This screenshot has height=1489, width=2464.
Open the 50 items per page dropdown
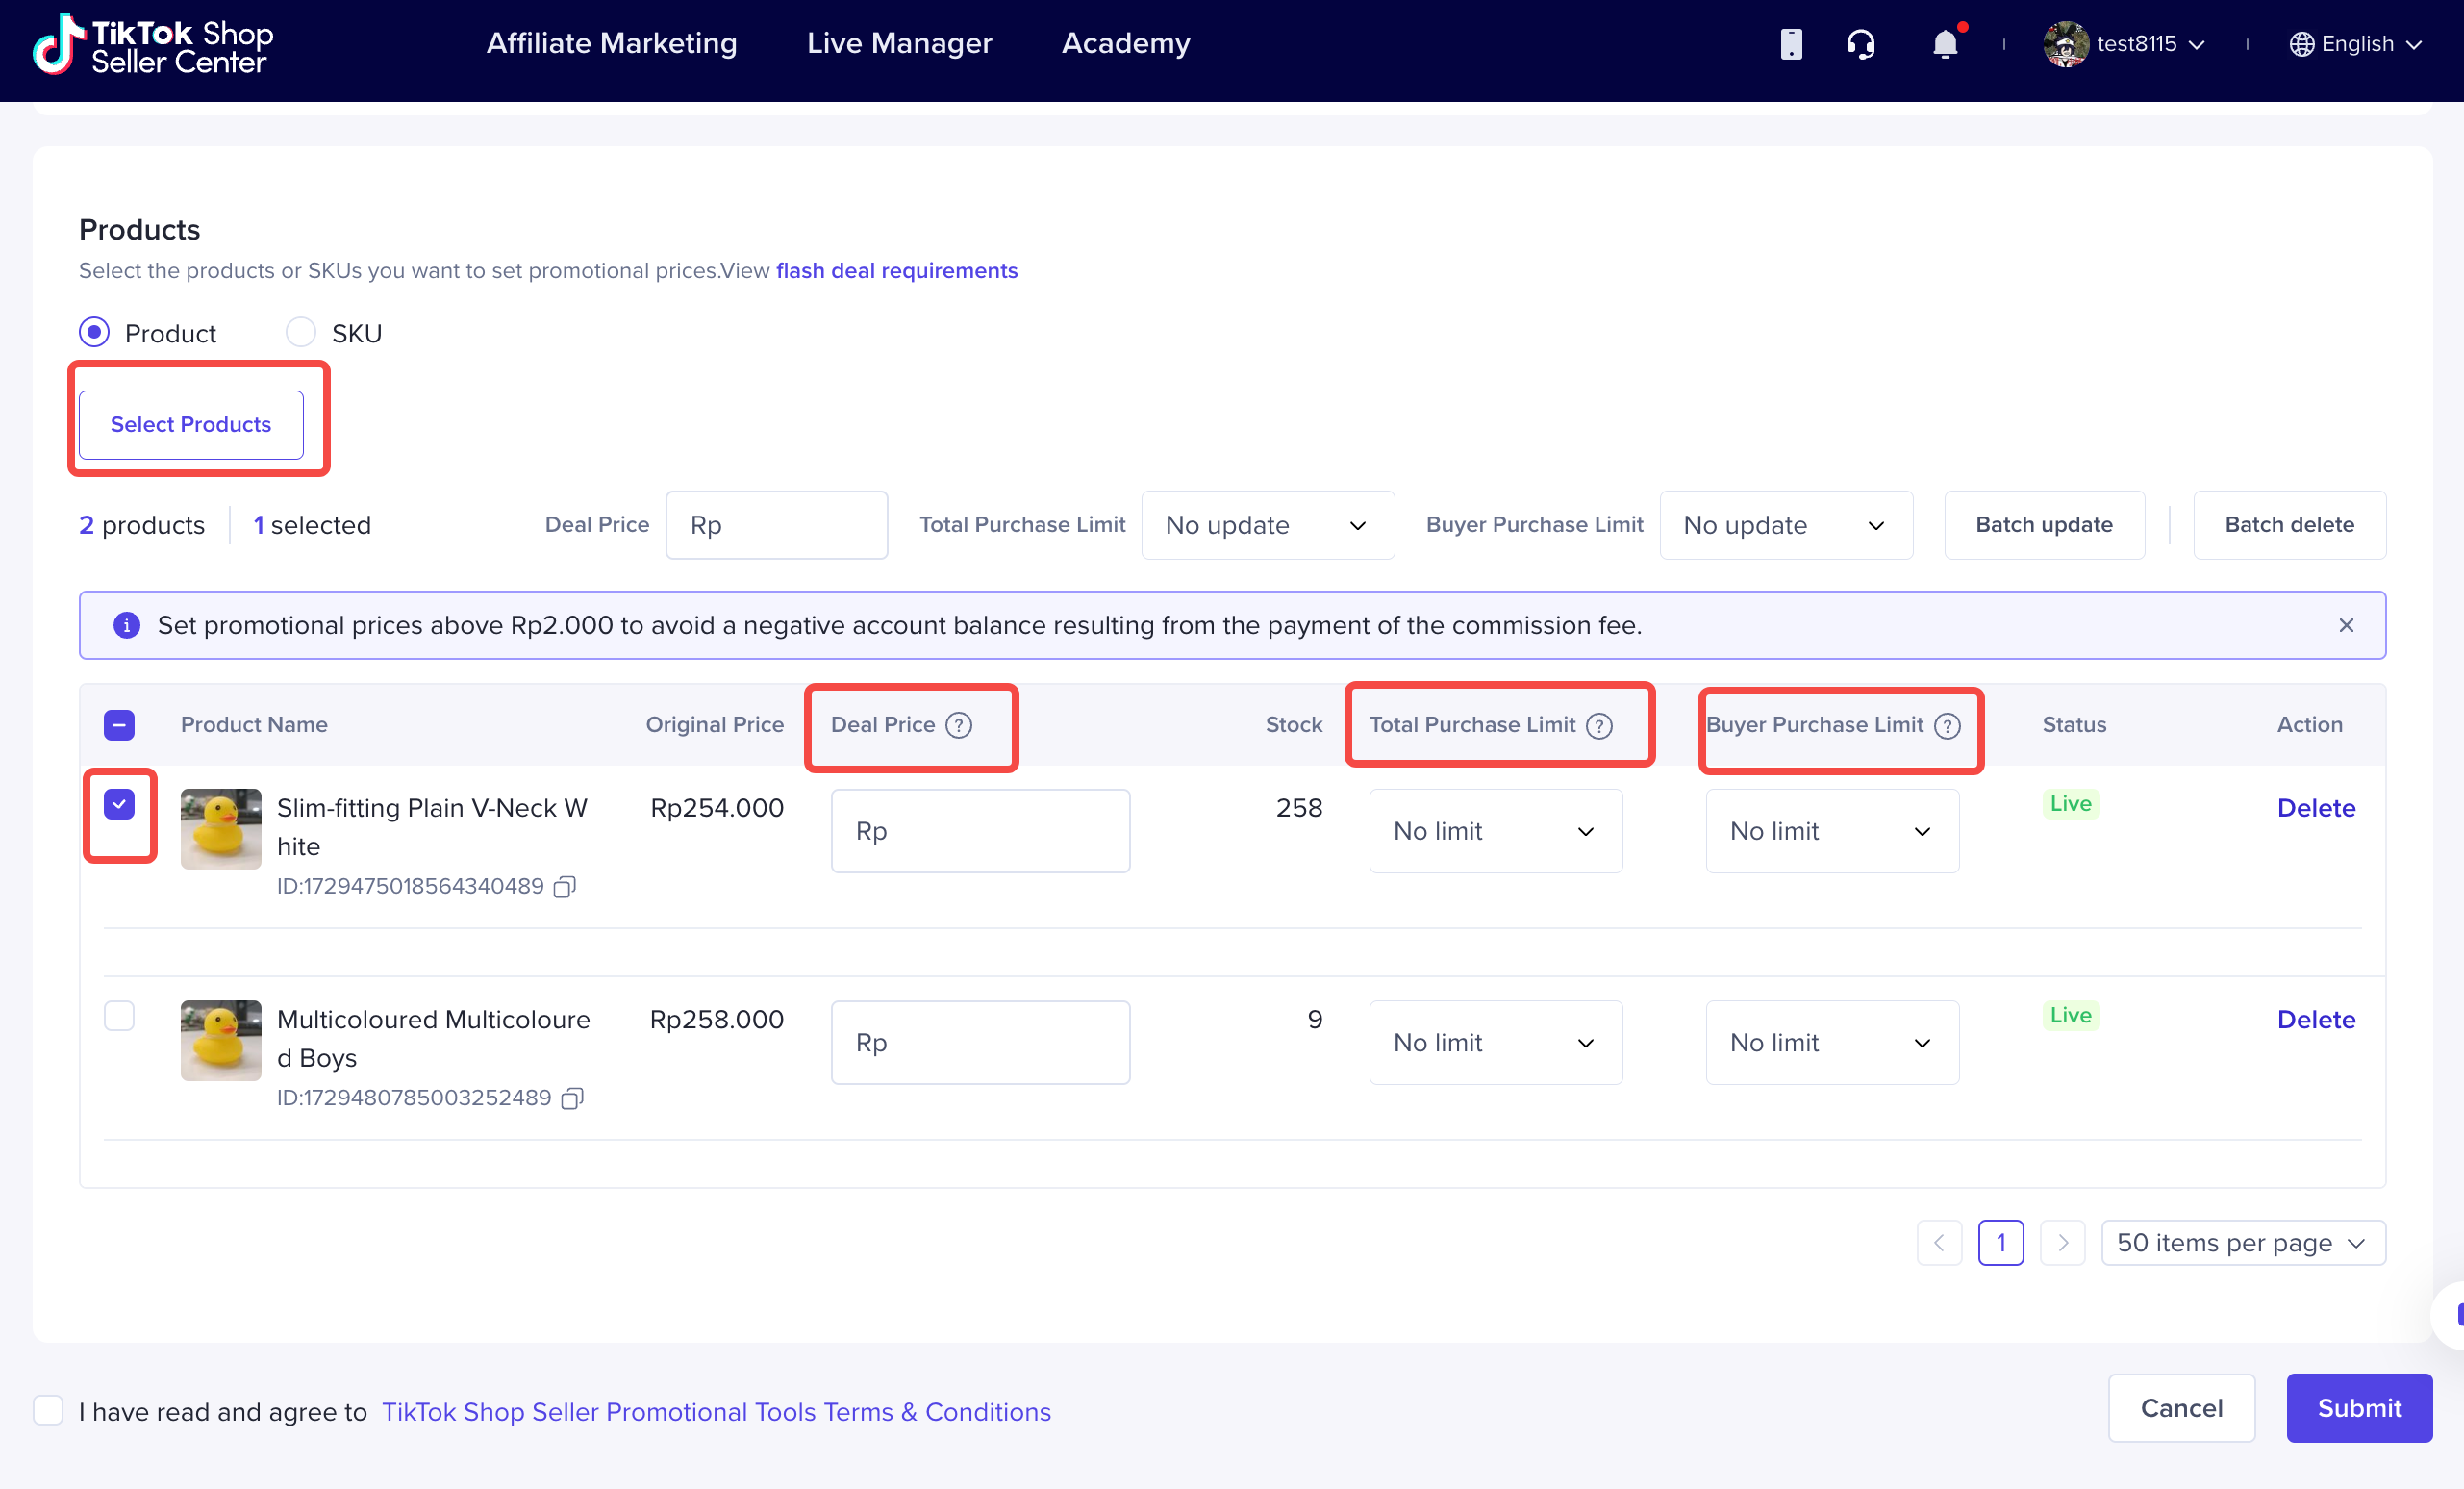point(2242,1243)
